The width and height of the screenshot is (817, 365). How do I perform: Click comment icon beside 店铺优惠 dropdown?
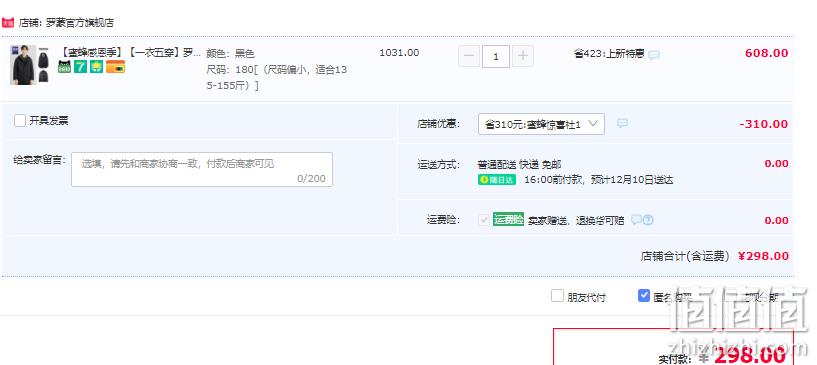(x=623, y=123)
